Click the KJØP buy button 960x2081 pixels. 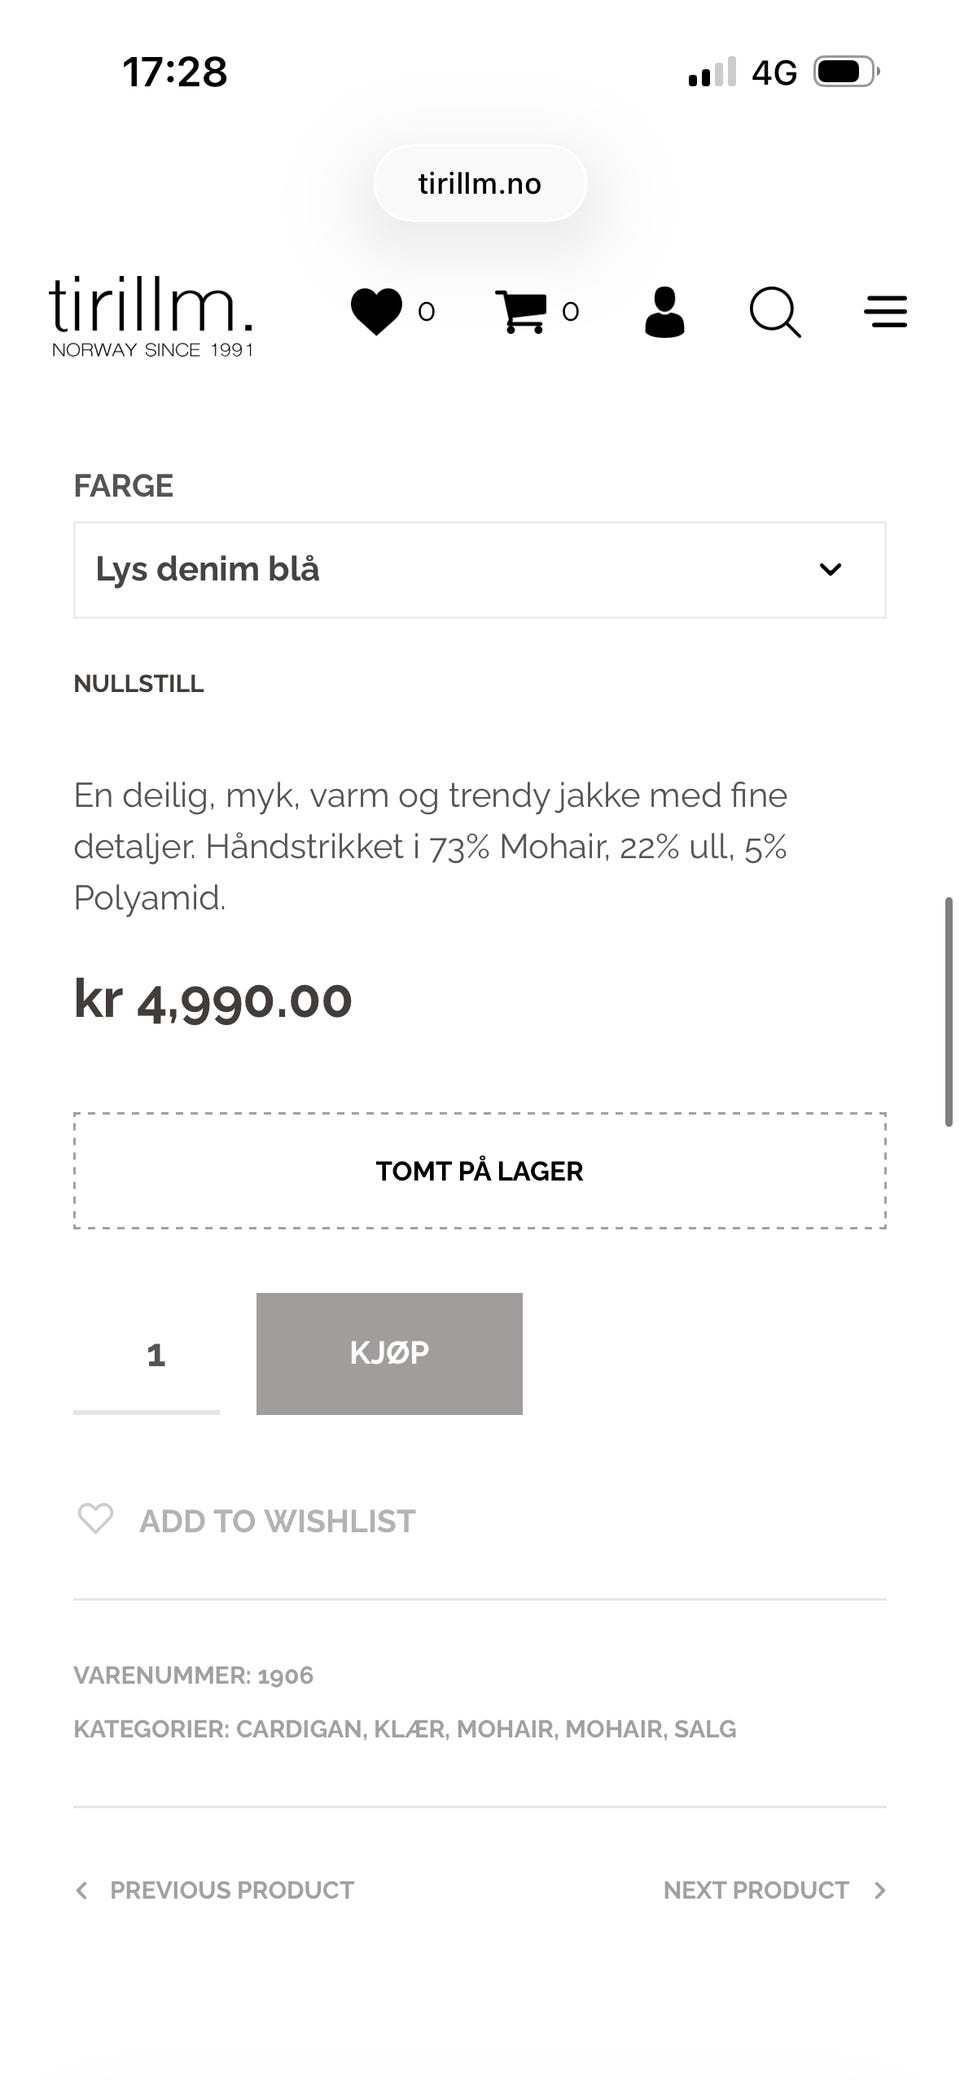[x=389, y=1353]
